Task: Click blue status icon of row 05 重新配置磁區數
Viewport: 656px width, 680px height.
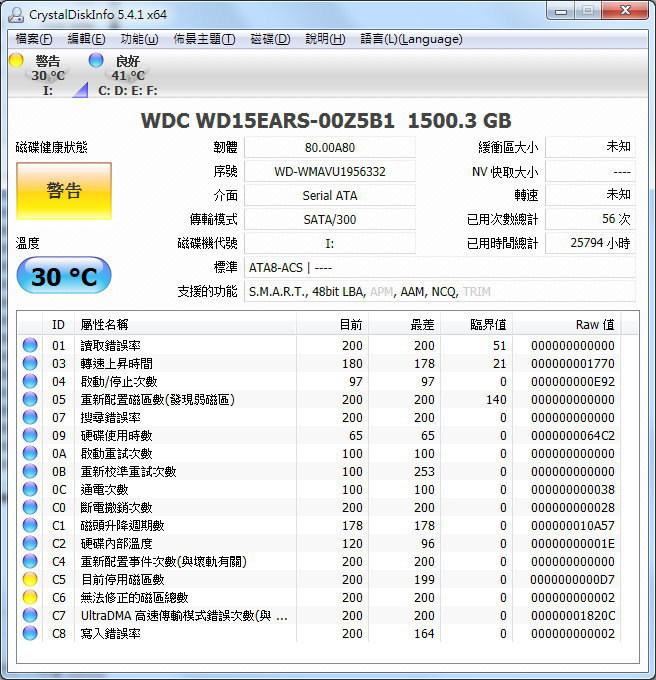Action: (x=30, y=399)
